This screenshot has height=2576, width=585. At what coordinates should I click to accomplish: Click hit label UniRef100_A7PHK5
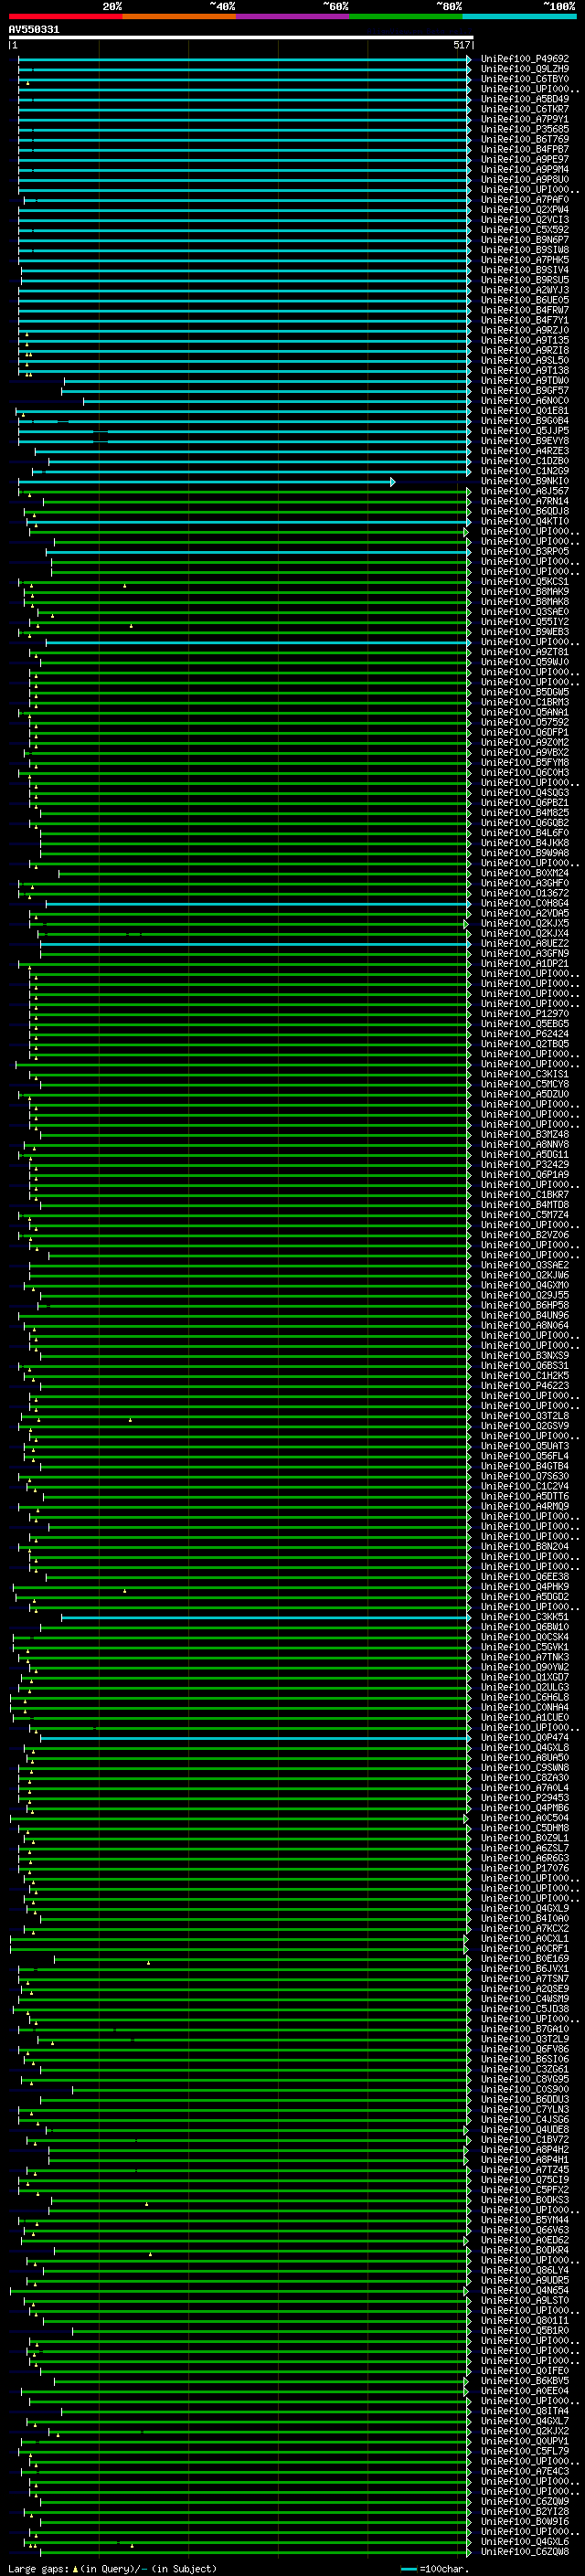coord(525,260)
